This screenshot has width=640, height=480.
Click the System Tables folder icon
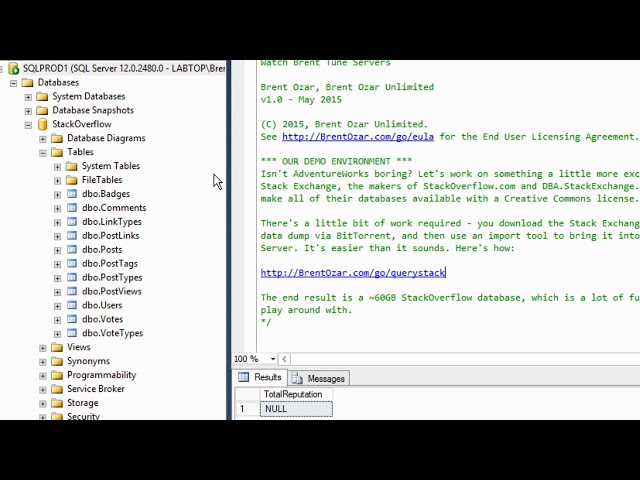(72, 166)
